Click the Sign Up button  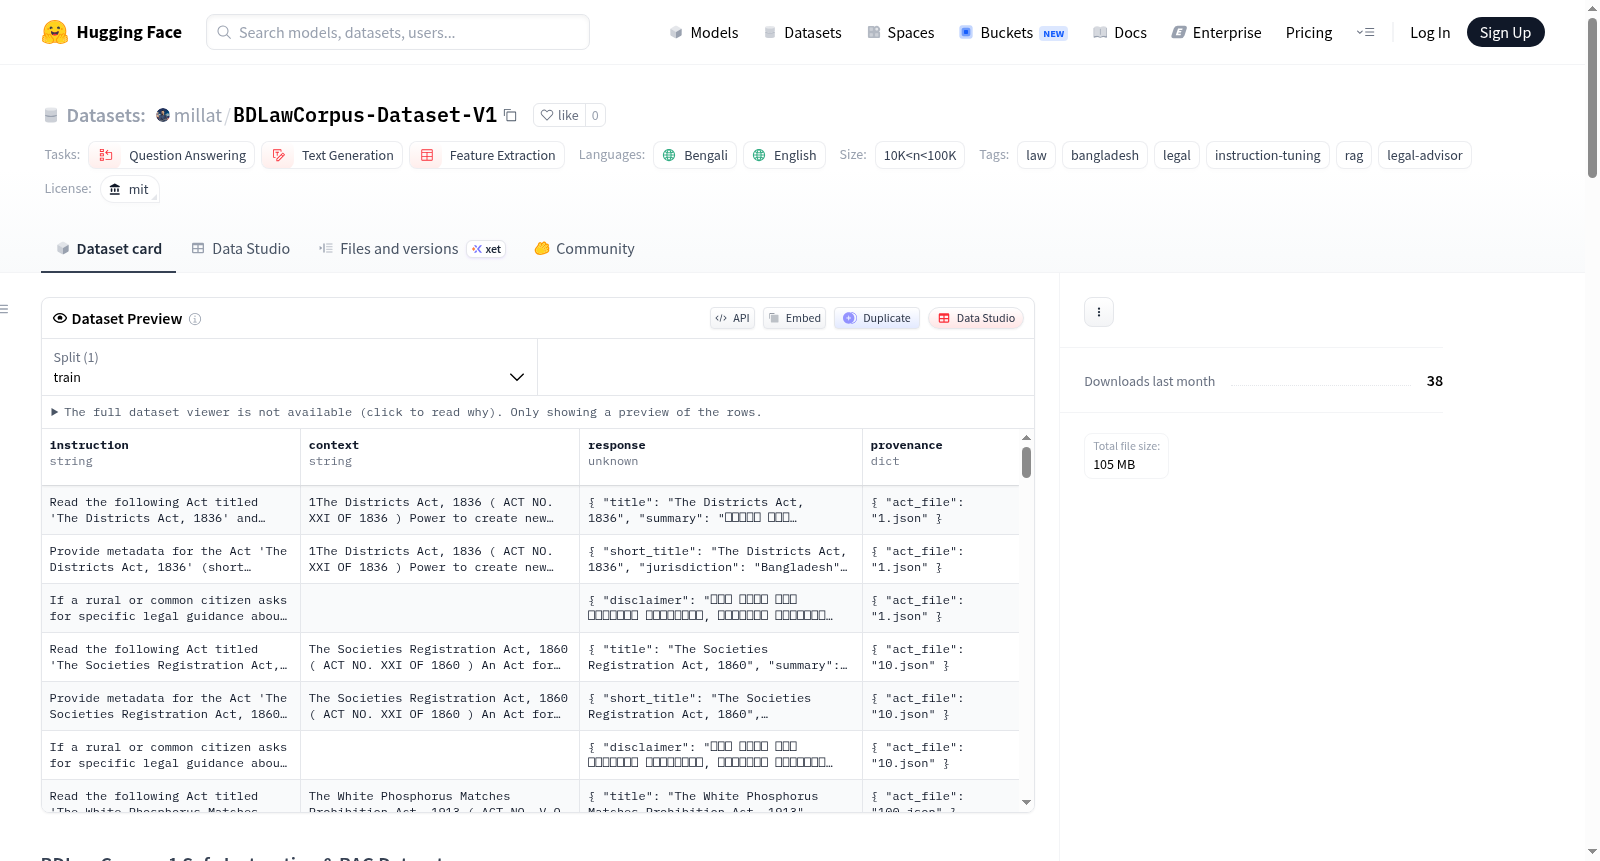click(x=1506, y=32)
